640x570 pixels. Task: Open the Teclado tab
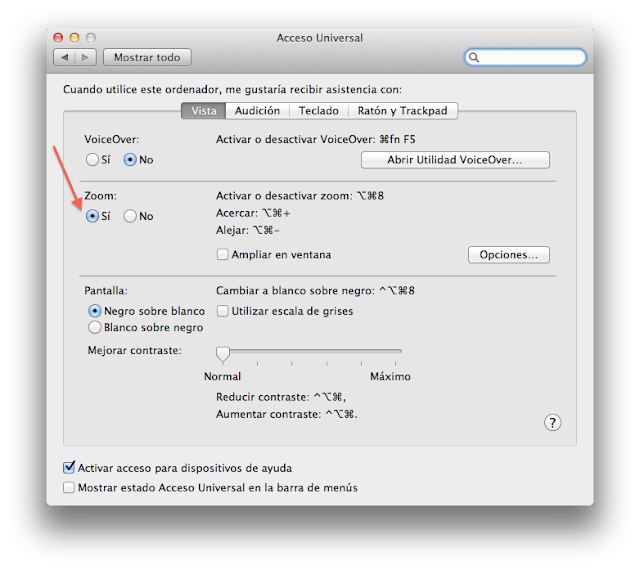[318, 111]
